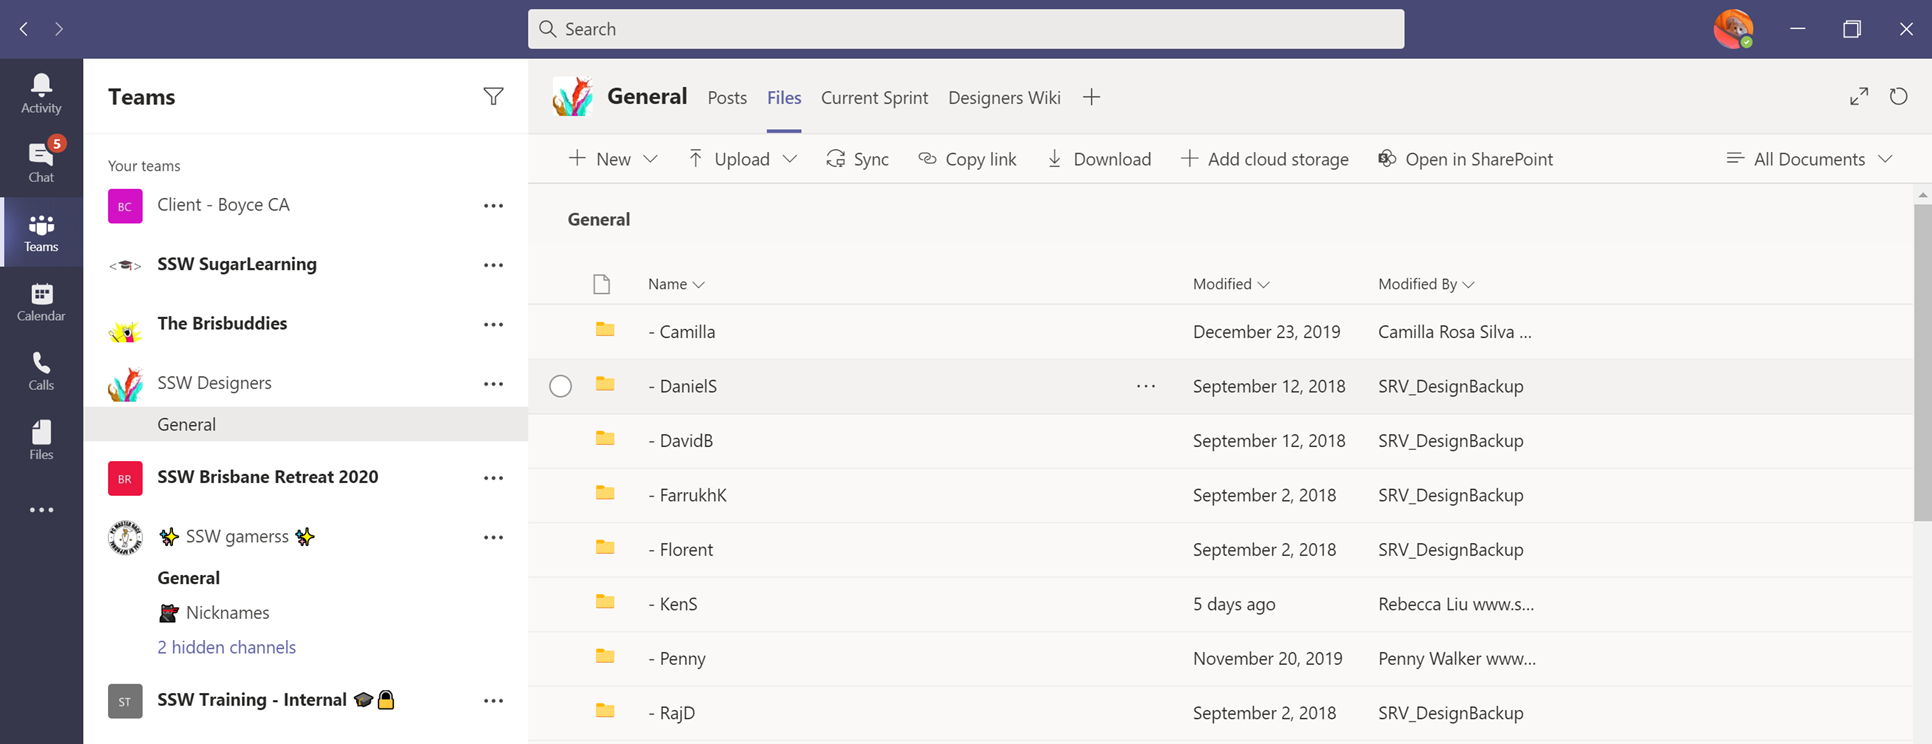Show the 2 hidden channels link
Image resolution: width=1932 pixels, height=744 pixels.
(226, 647)
